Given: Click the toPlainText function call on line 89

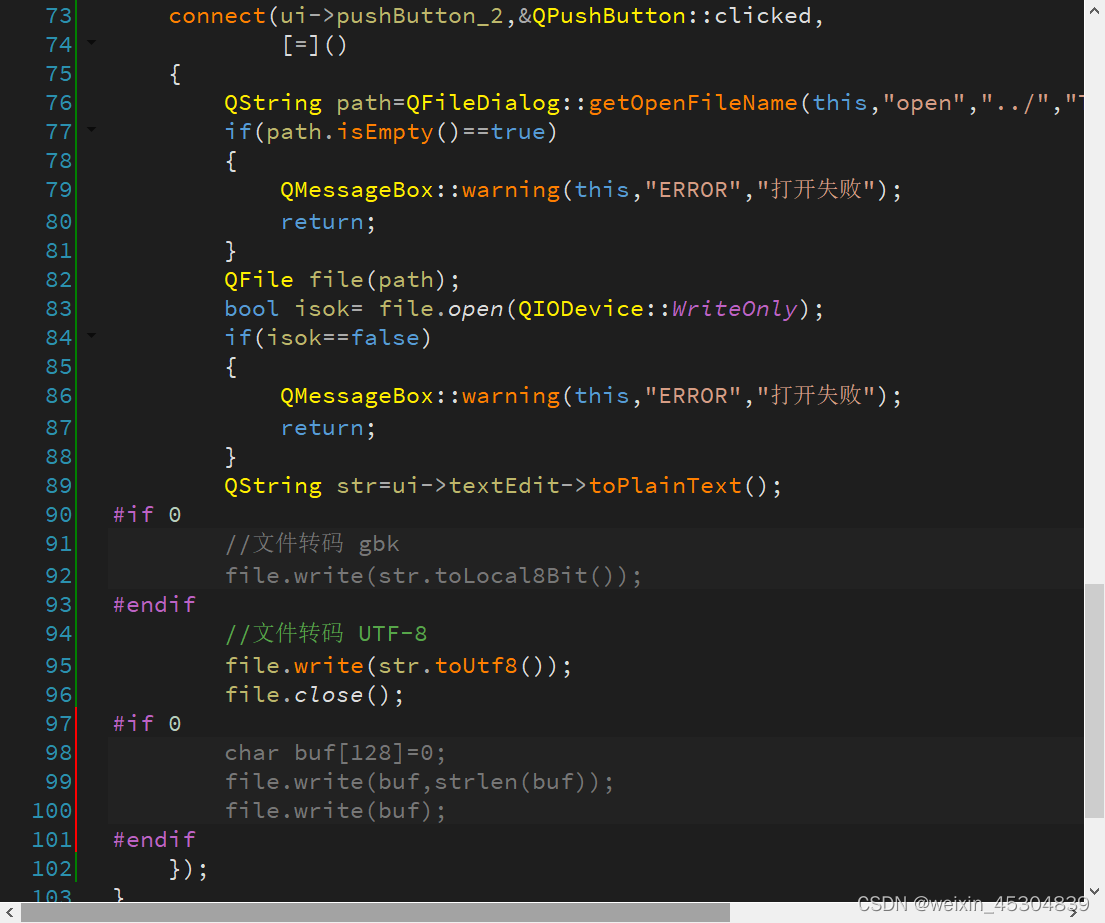Looking at the screenshot, I should click(x=665, y=485).
